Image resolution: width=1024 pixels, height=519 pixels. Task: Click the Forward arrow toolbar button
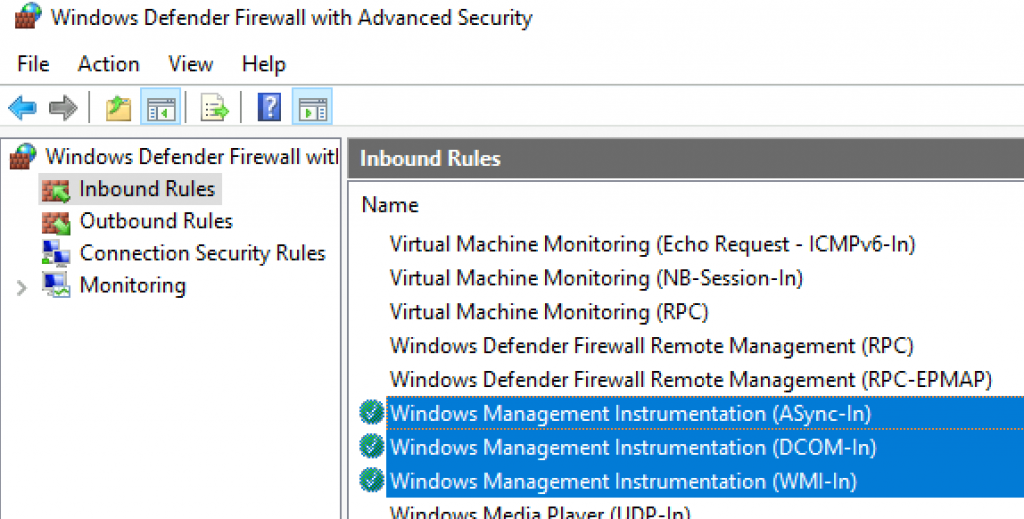pyautogui.click(x=63, y=107)
